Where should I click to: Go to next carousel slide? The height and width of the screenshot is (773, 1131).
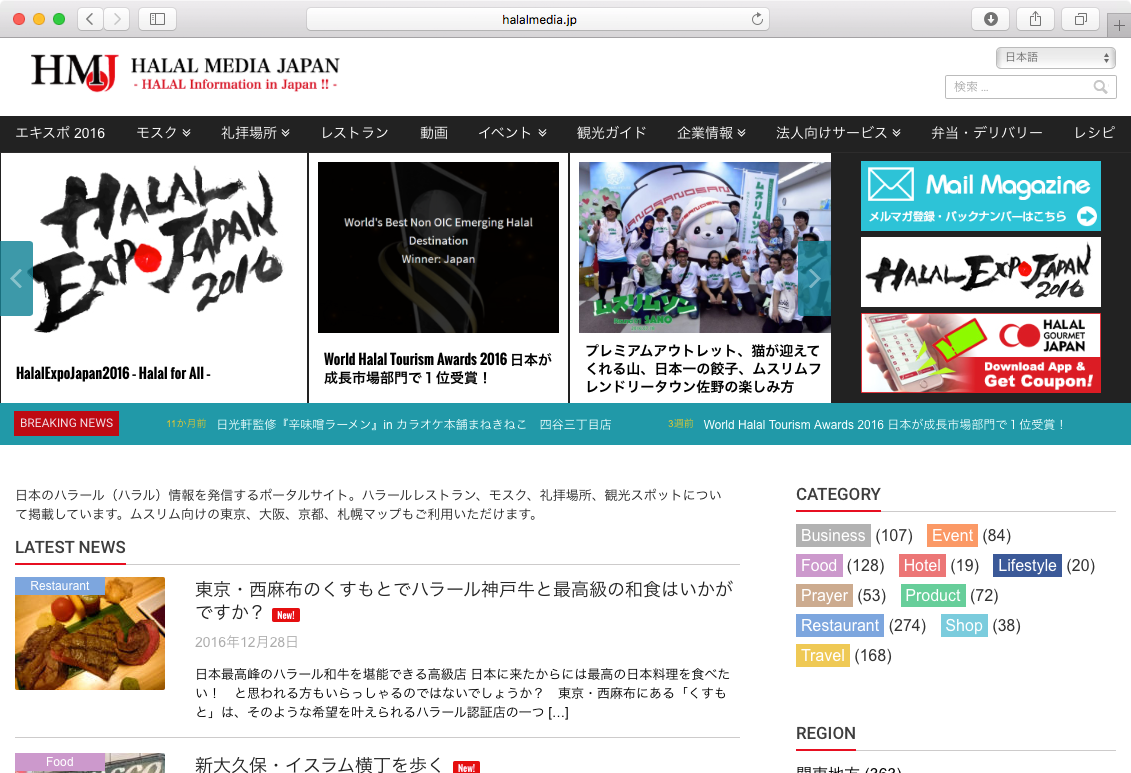click(814, 278)
